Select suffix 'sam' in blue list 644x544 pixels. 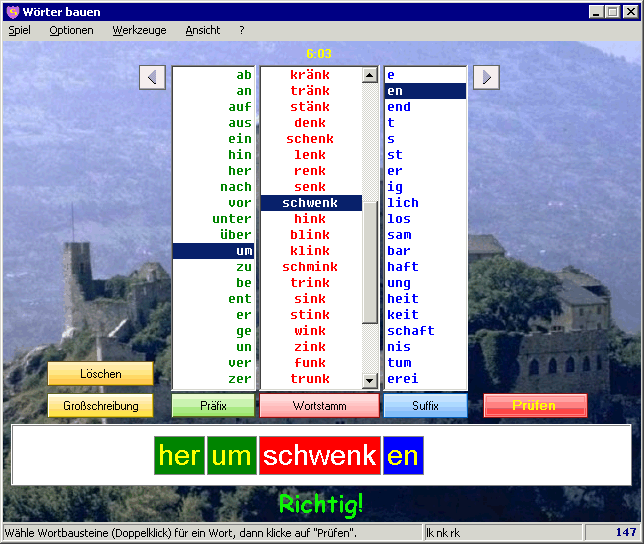pyautogui.click(x=426, y=235)
